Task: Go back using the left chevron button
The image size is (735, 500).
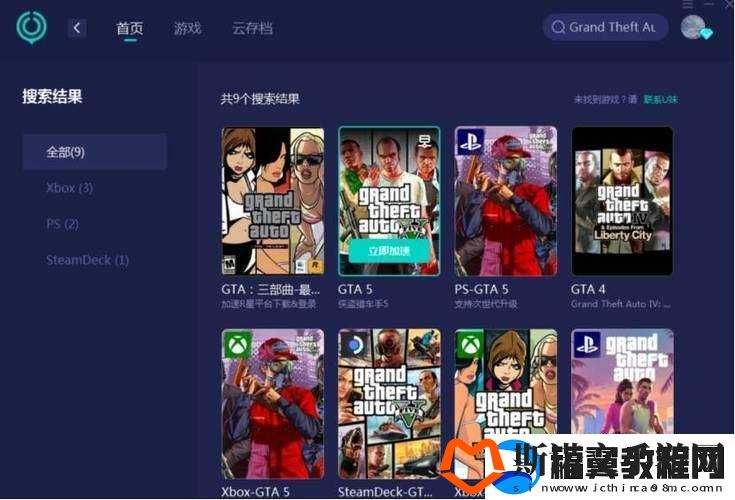Action: 76,28
